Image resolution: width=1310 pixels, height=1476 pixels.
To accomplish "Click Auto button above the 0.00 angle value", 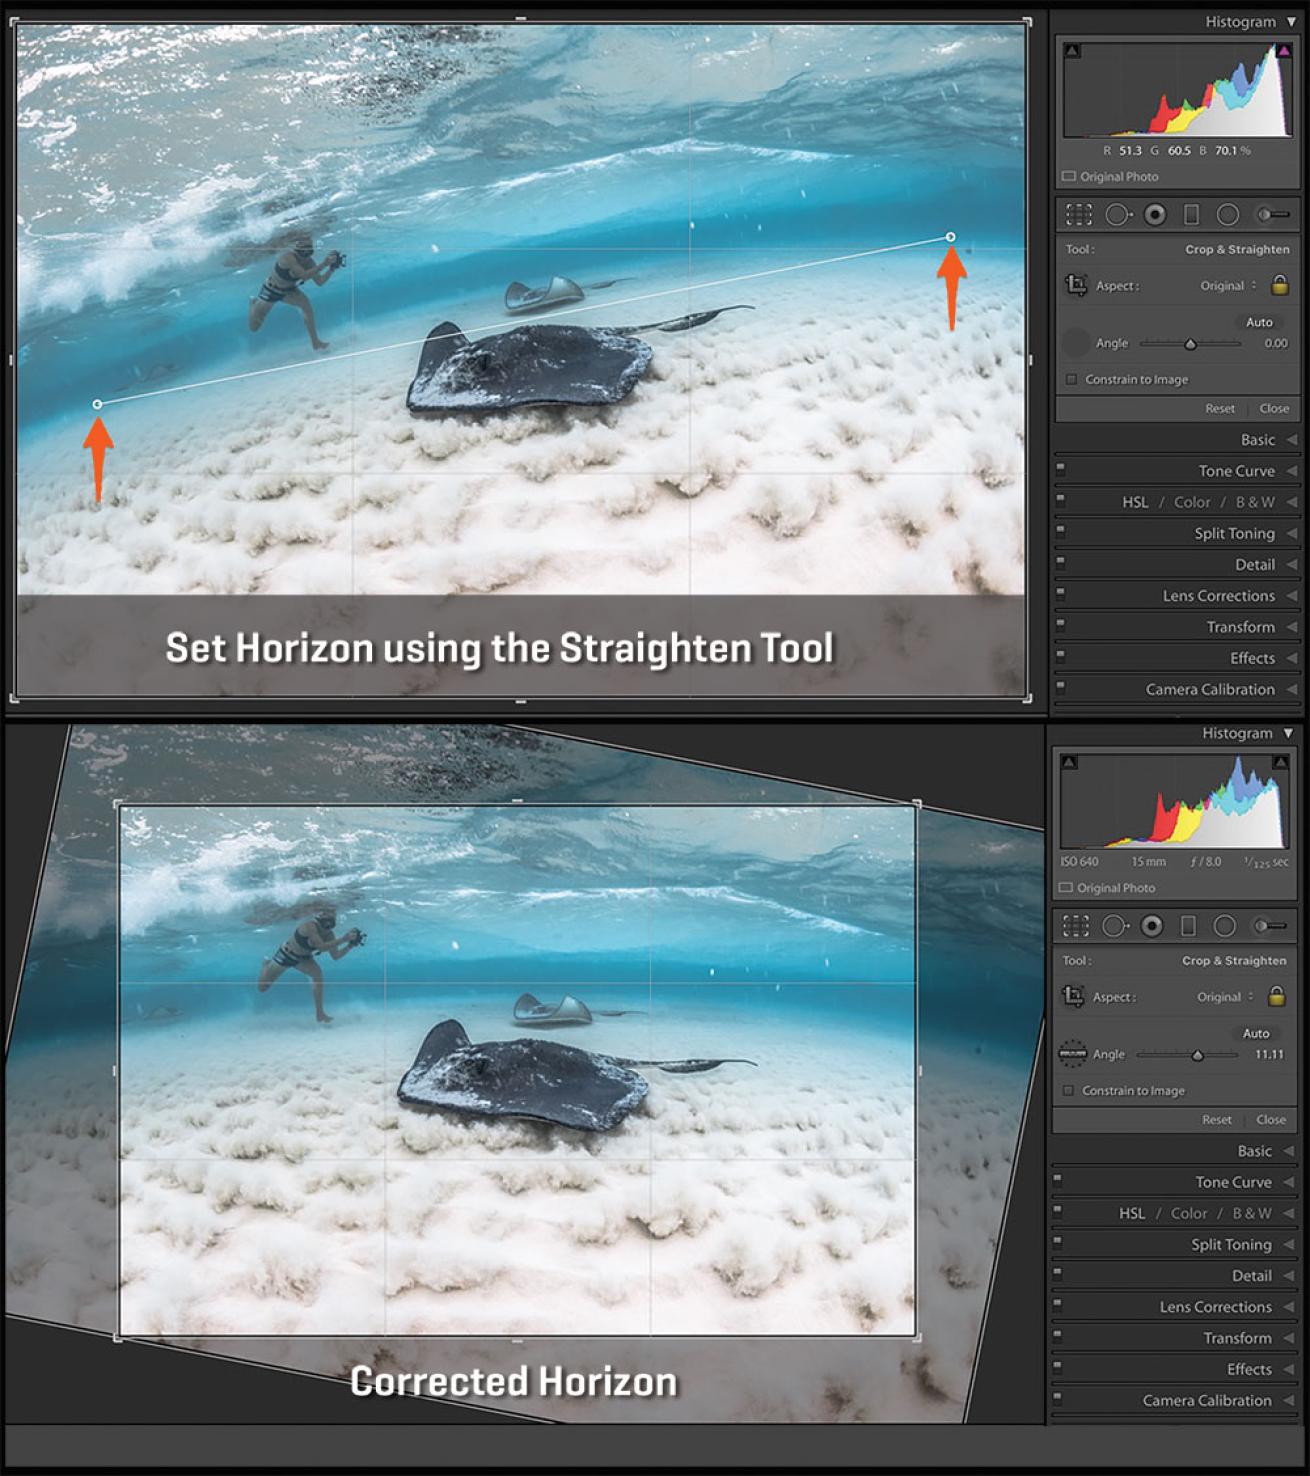I will [1259, 322].
